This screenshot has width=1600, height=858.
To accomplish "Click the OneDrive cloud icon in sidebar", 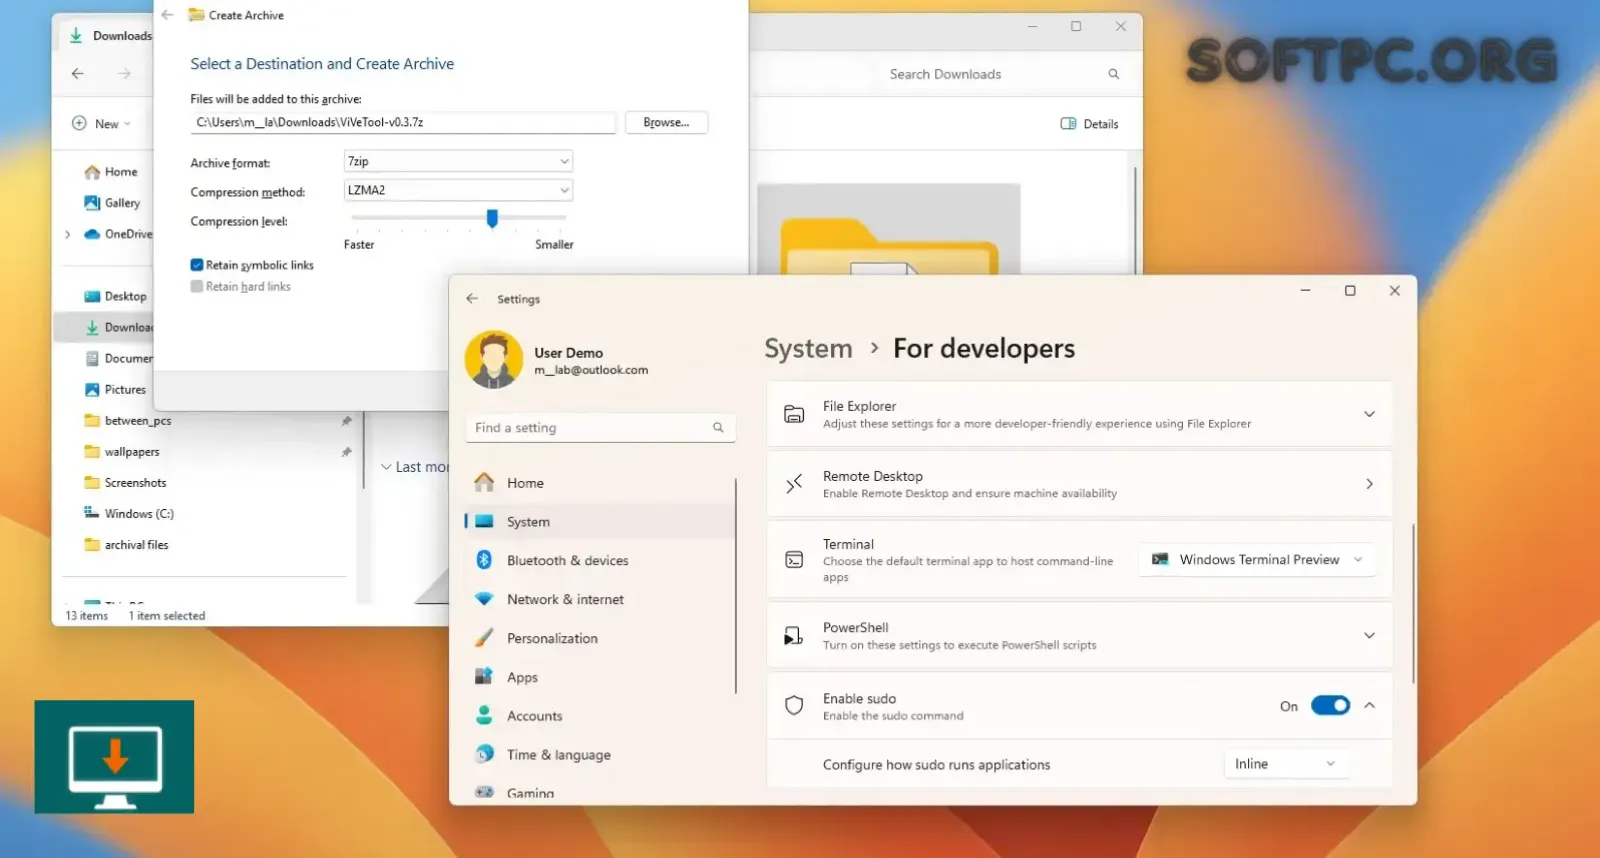I will (92, 234).
